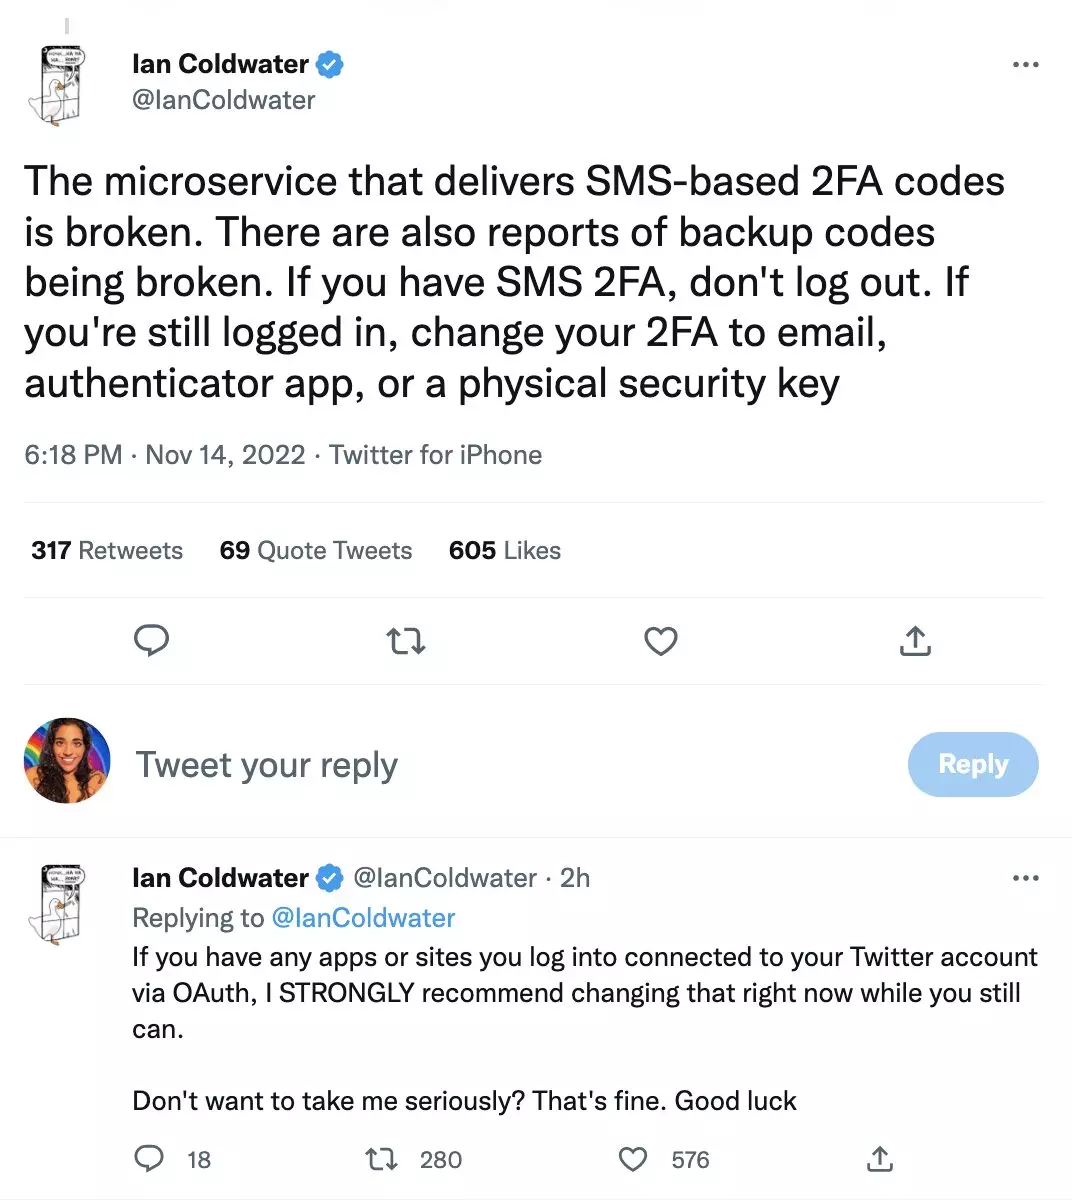
Task: Open more options on reply tweet
Action: point(1026,878)
